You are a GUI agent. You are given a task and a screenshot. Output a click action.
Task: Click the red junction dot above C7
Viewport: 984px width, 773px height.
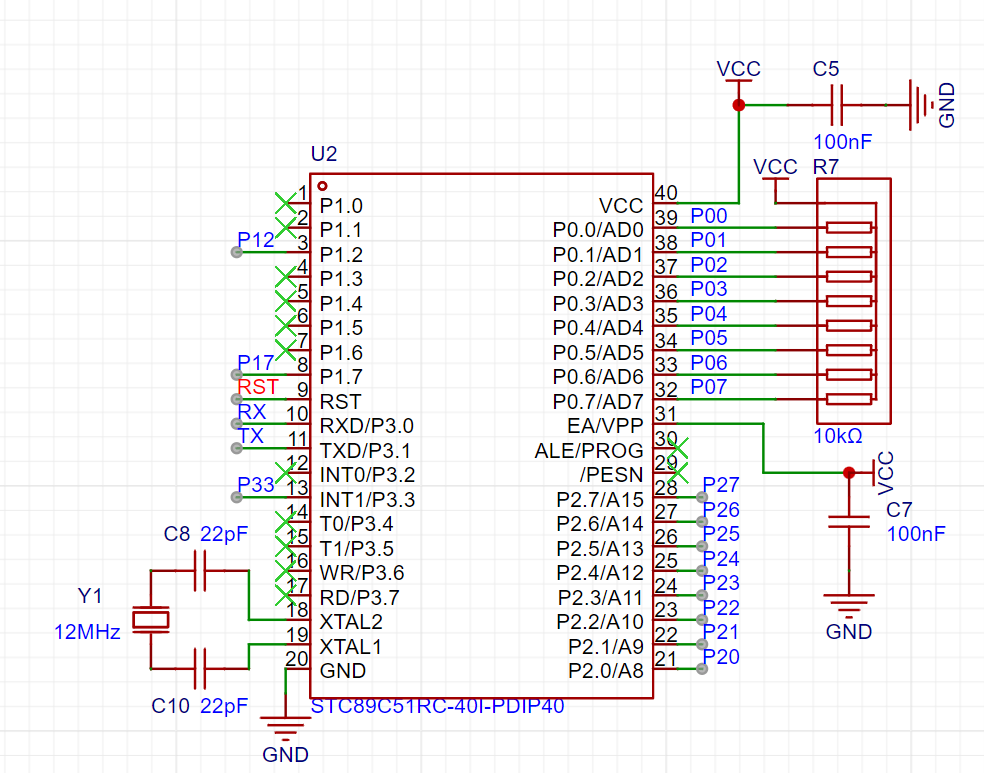coord(849,472)
